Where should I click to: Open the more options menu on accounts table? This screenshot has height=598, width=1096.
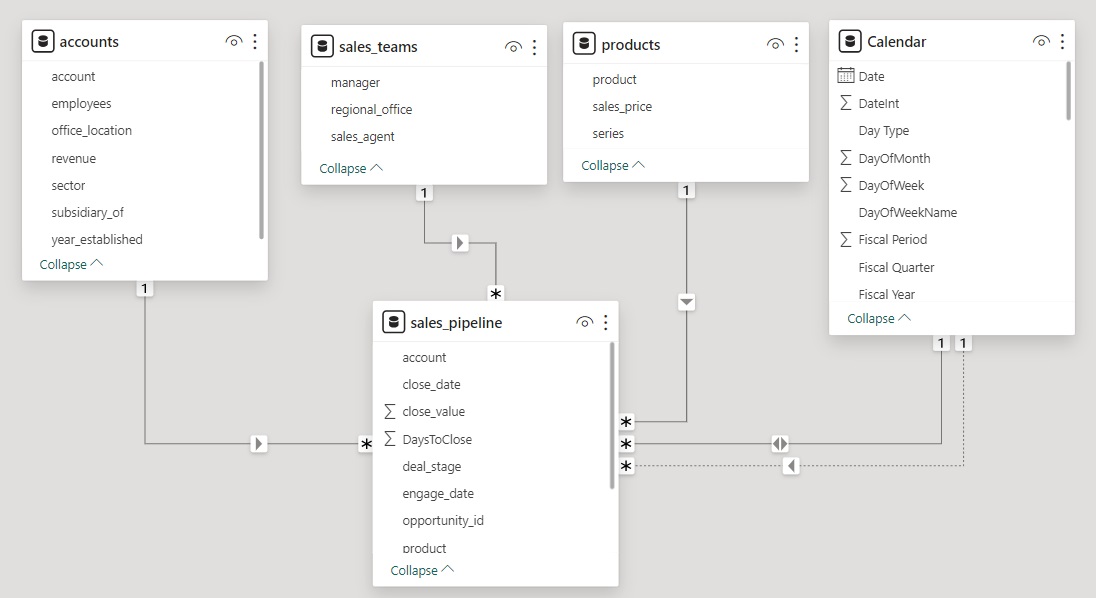coord(254,41)
